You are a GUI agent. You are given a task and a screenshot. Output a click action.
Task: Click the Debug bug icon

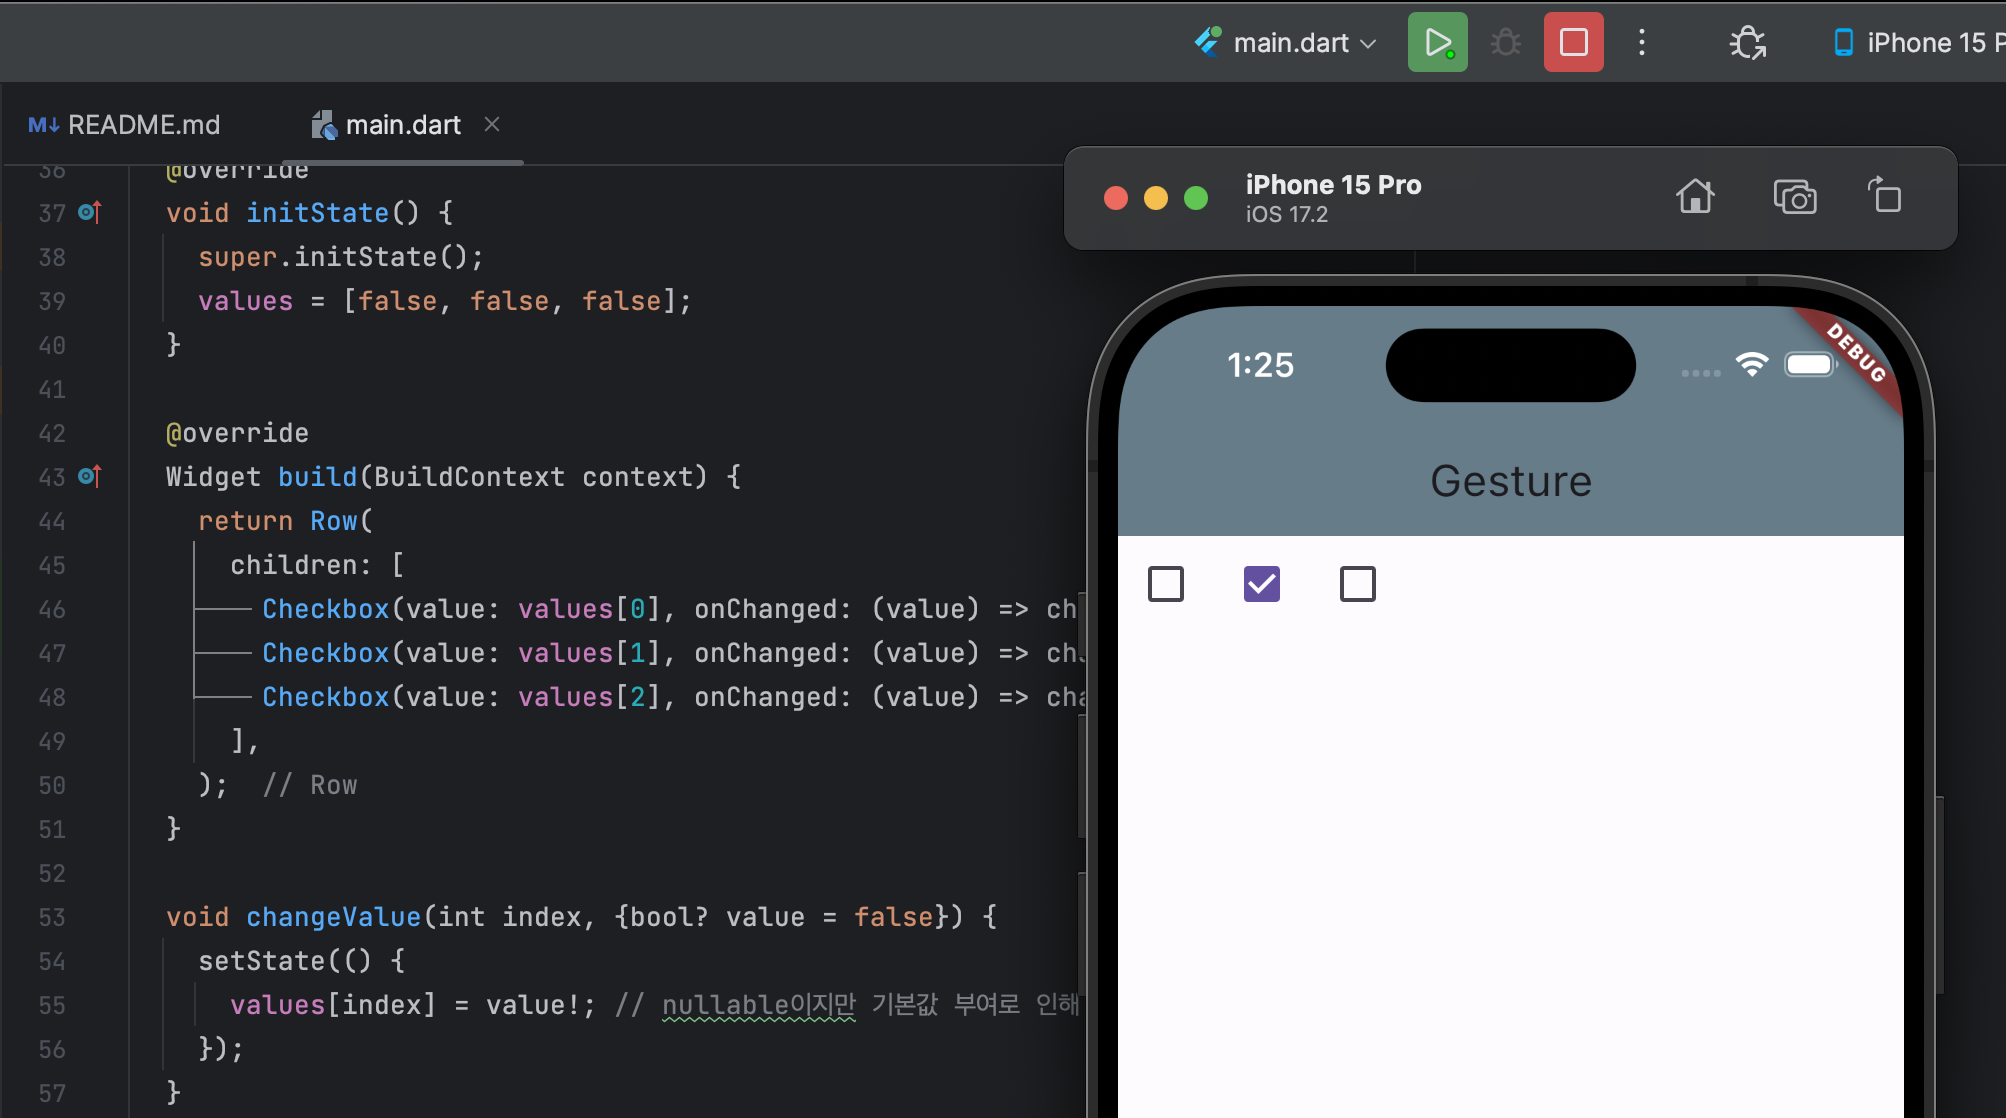coord(1505,43)
